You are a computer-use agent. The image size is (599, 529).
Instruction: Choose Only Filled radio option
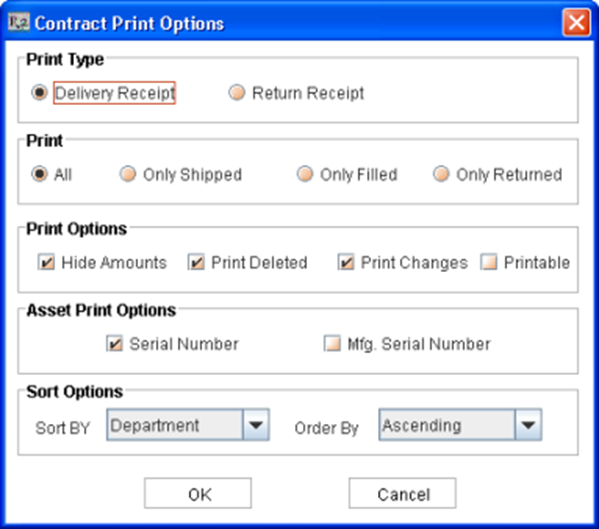pos(305,174)
